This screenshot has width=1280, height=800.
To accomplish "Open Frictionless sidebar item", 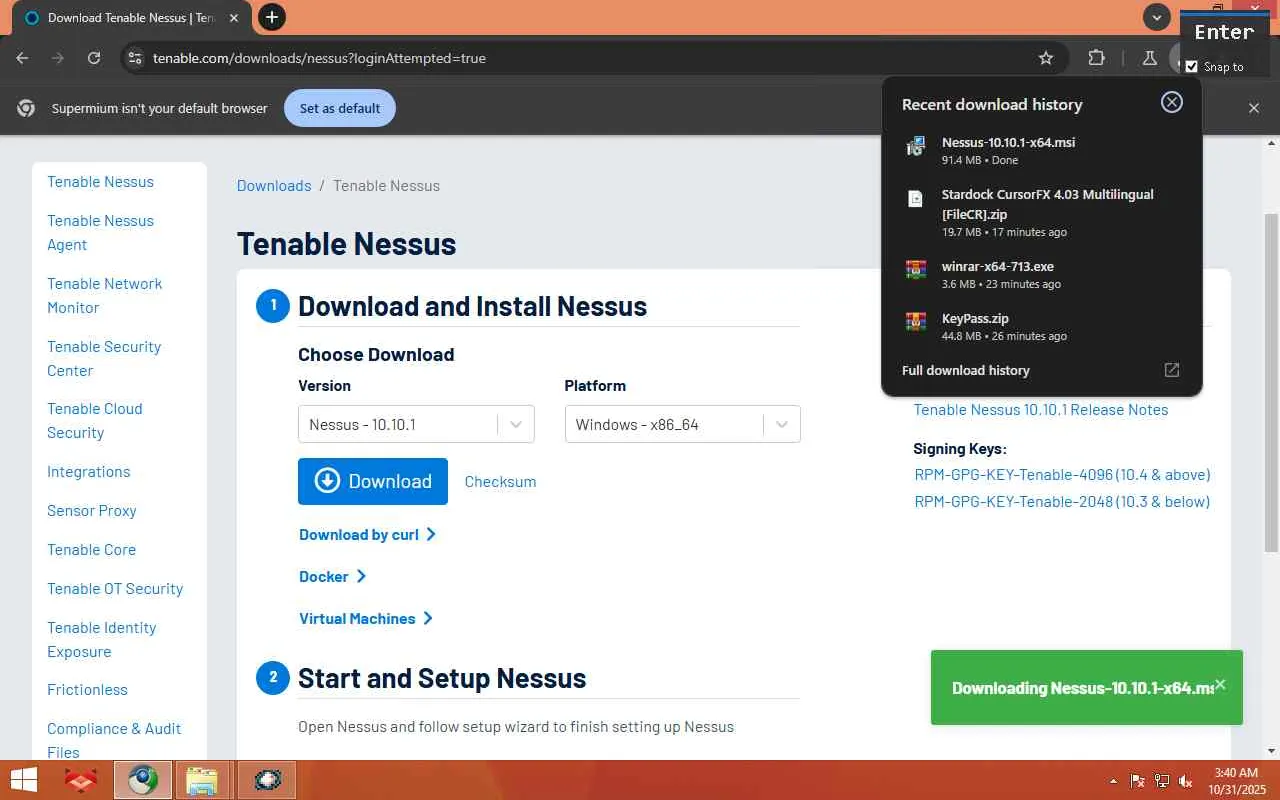I will (87, 689).
